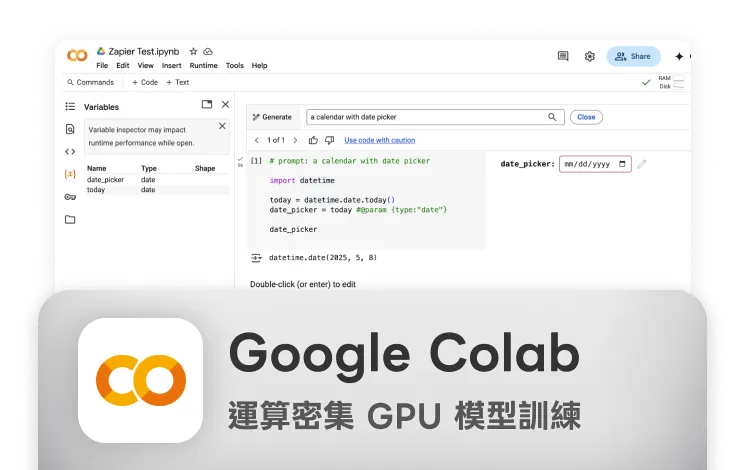Viewport: 744px width, 470px height.
Task: Open the Runtime menu
Action: [x=204, y=65]
